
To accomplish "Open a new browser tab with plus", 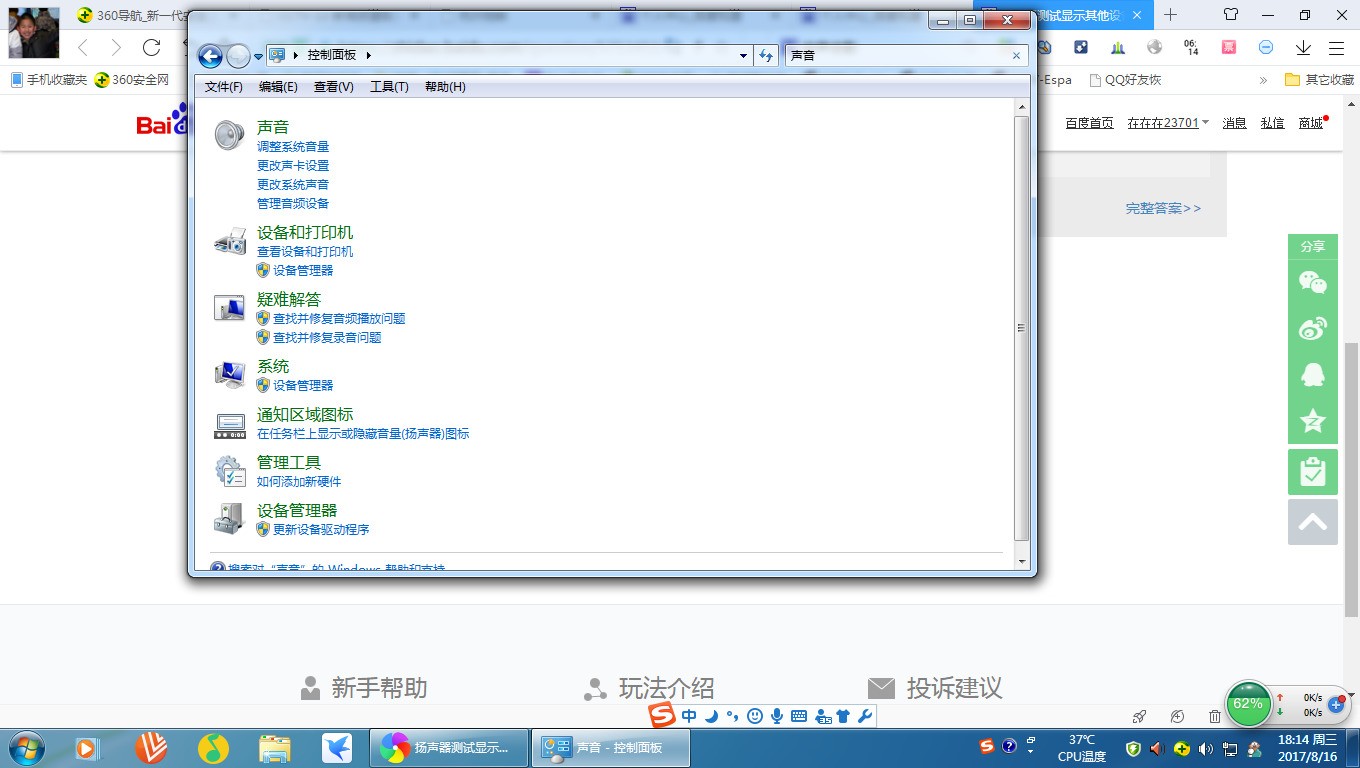I will point(1170,15).
